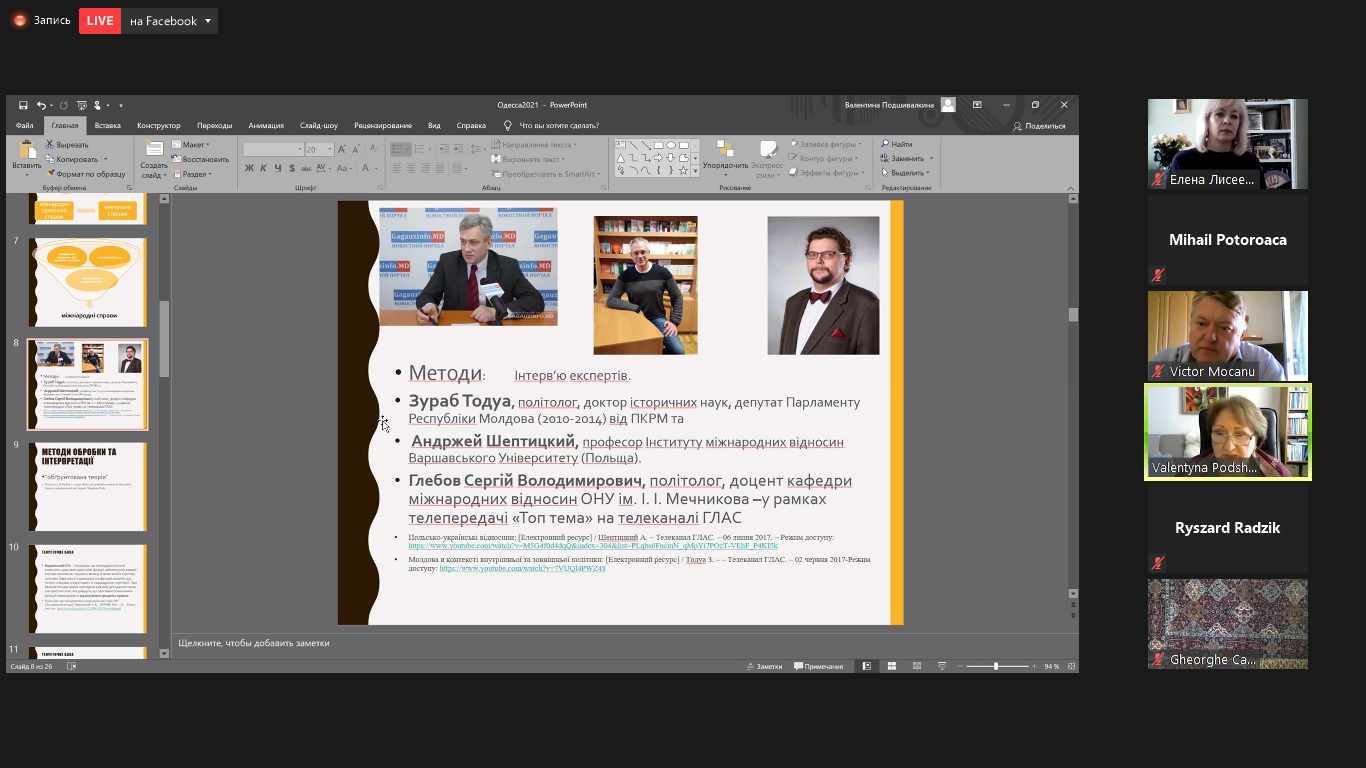Click fit slide to window icon
The height and width of the screenshot is (768, 1366).
pyautogui.click(x=1069, y=666)
